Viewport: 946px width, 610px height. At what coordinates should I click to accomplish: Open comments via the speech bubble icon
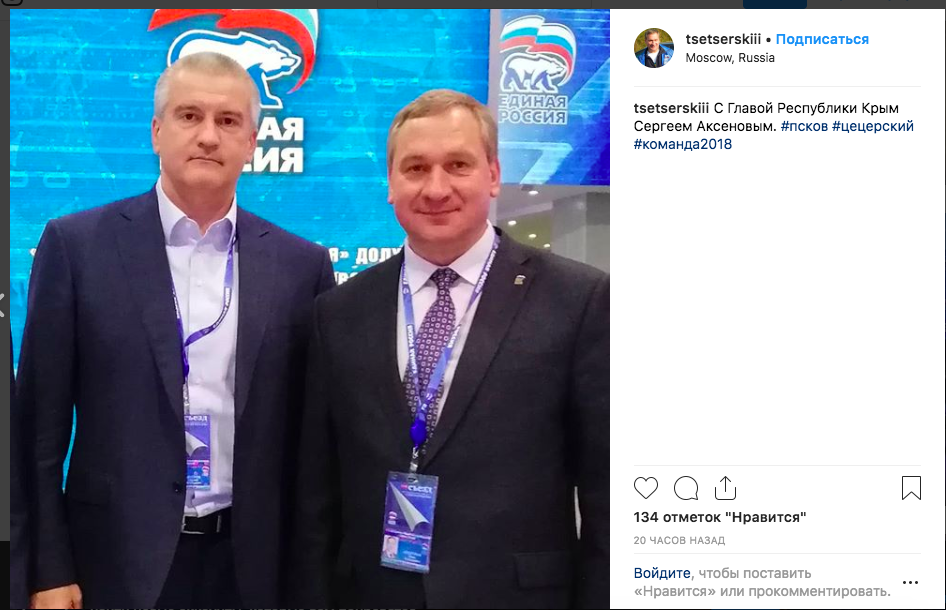[x=686, y=488]
